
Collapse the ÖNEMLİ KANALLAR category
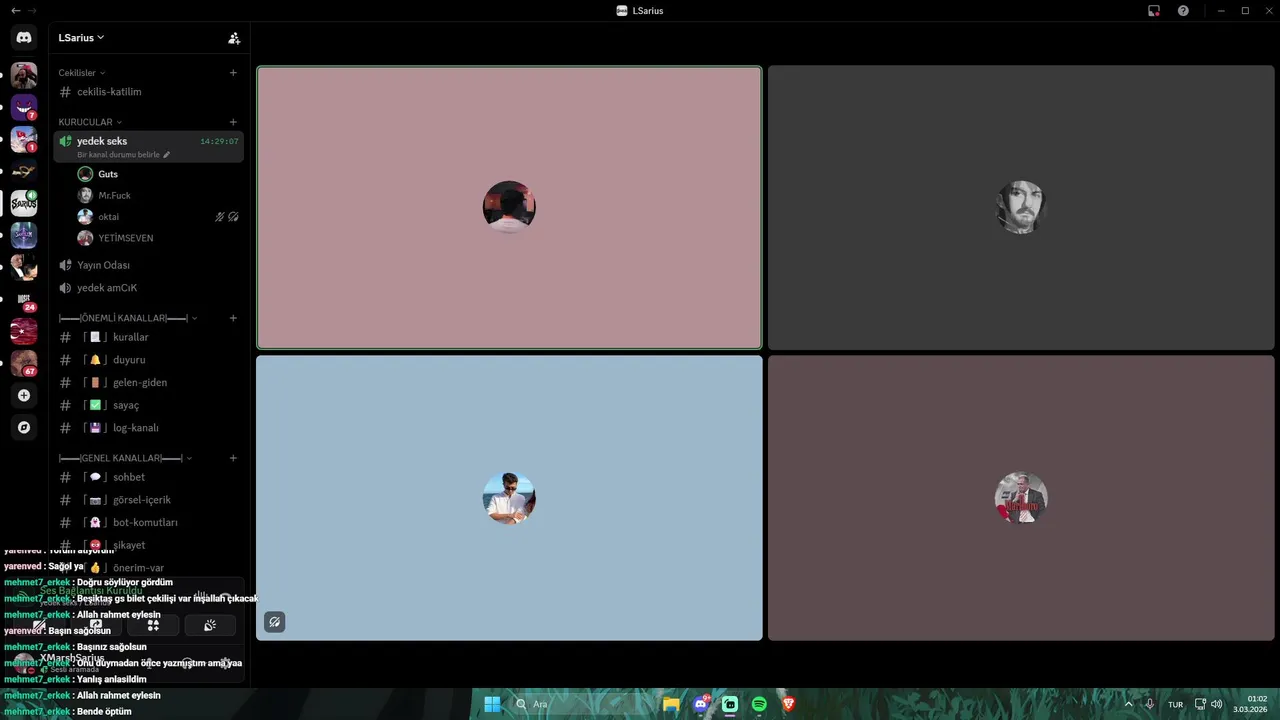point(128,318)
